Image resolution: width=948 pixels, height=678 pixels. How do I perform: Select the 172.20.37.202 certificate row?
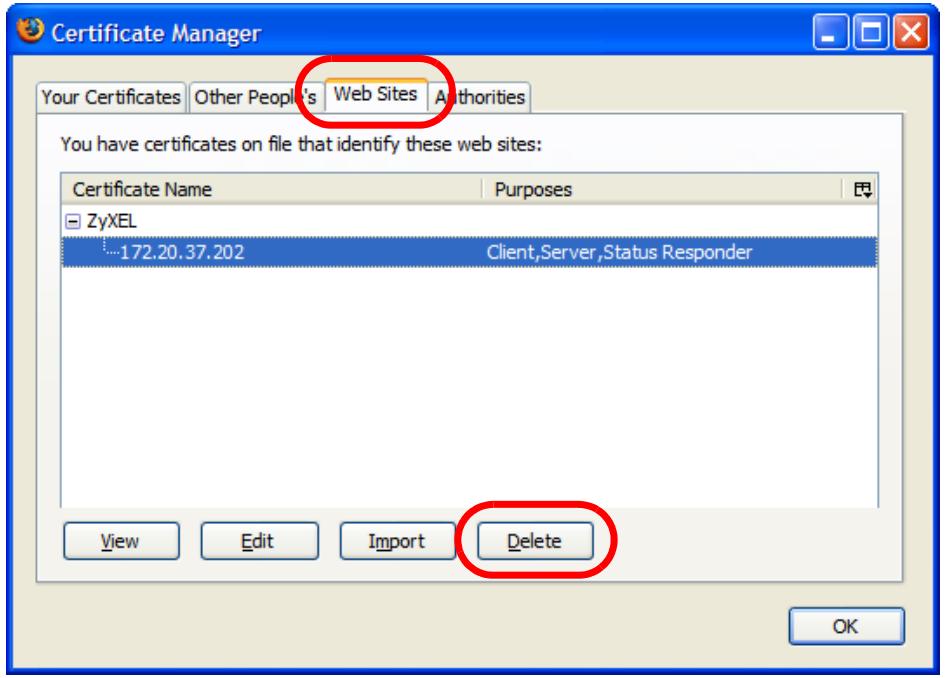469,252
